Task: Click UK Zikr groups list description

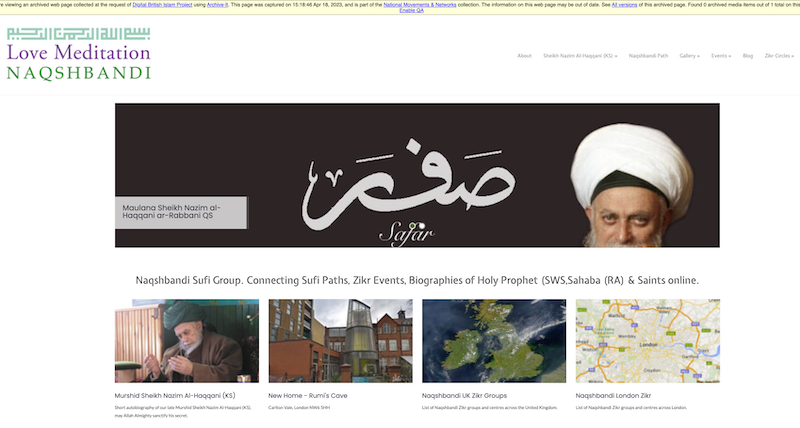Action: click(489, 408)
